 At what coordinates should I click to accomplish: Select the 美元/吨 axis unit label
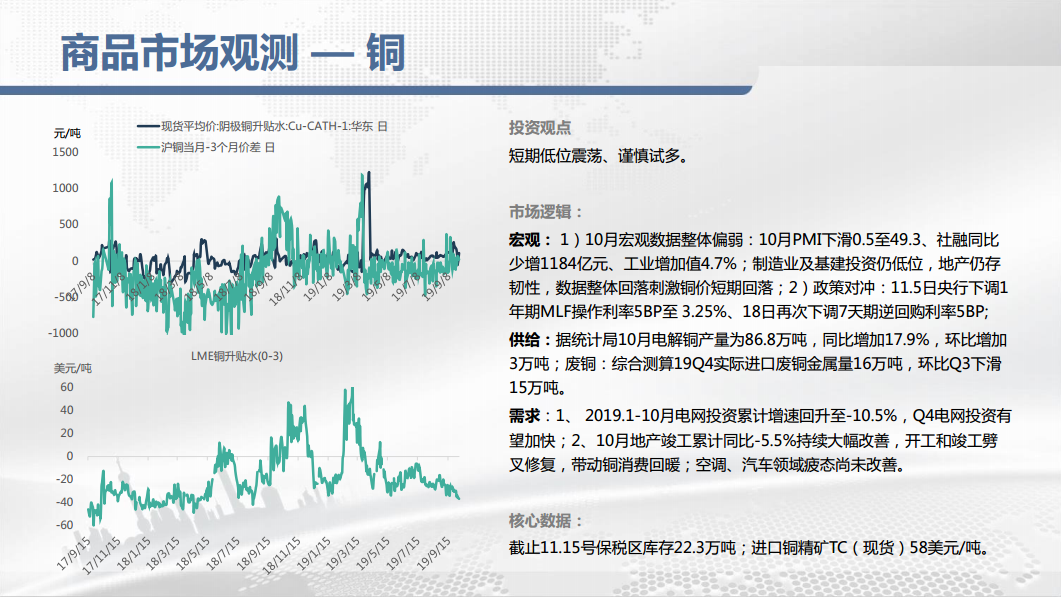coord(71,368)
